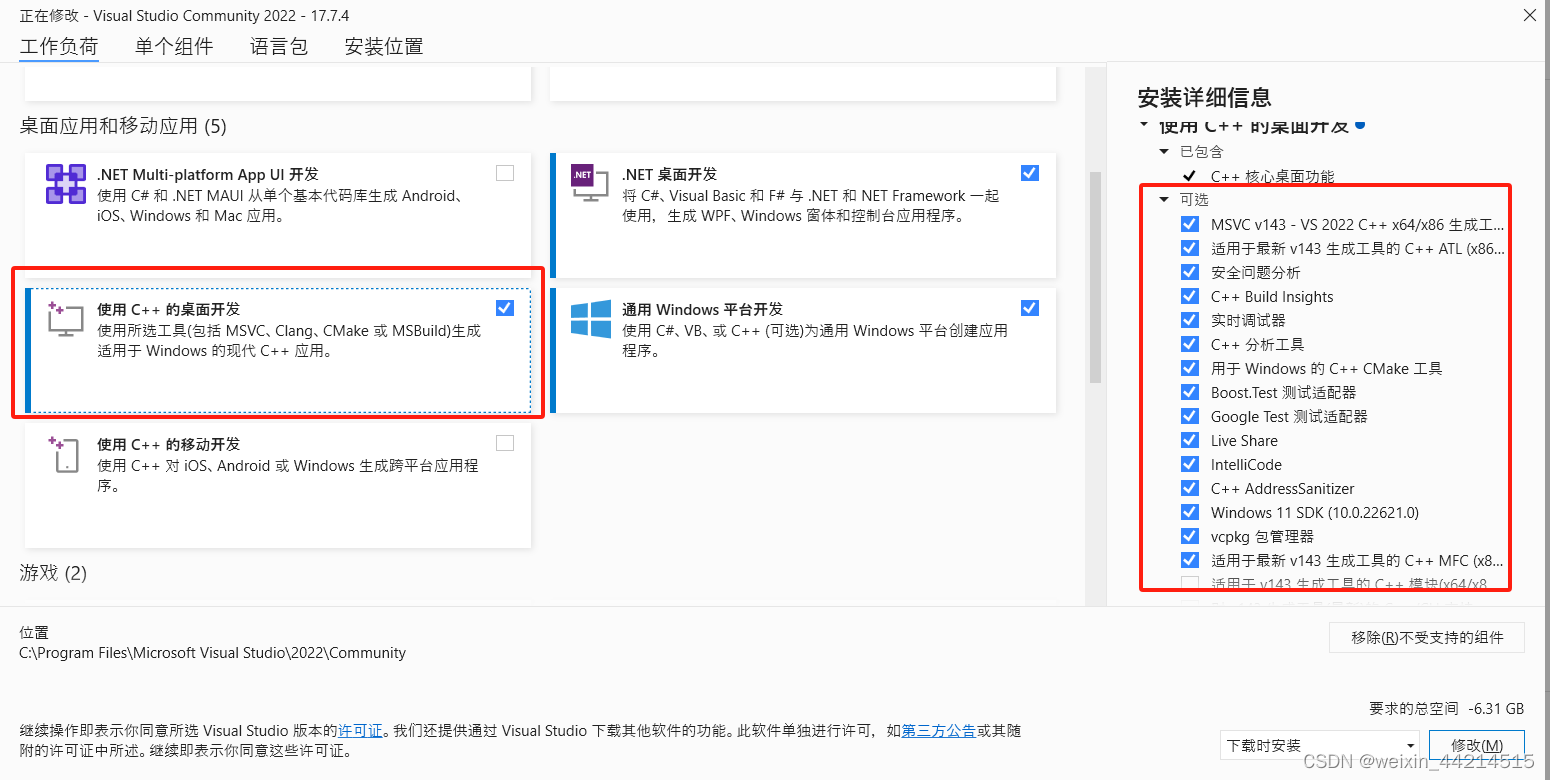
Task: Uncheck the 通用 Windows 平台开发 workload checkbox
Action: tap(1030, 308)
